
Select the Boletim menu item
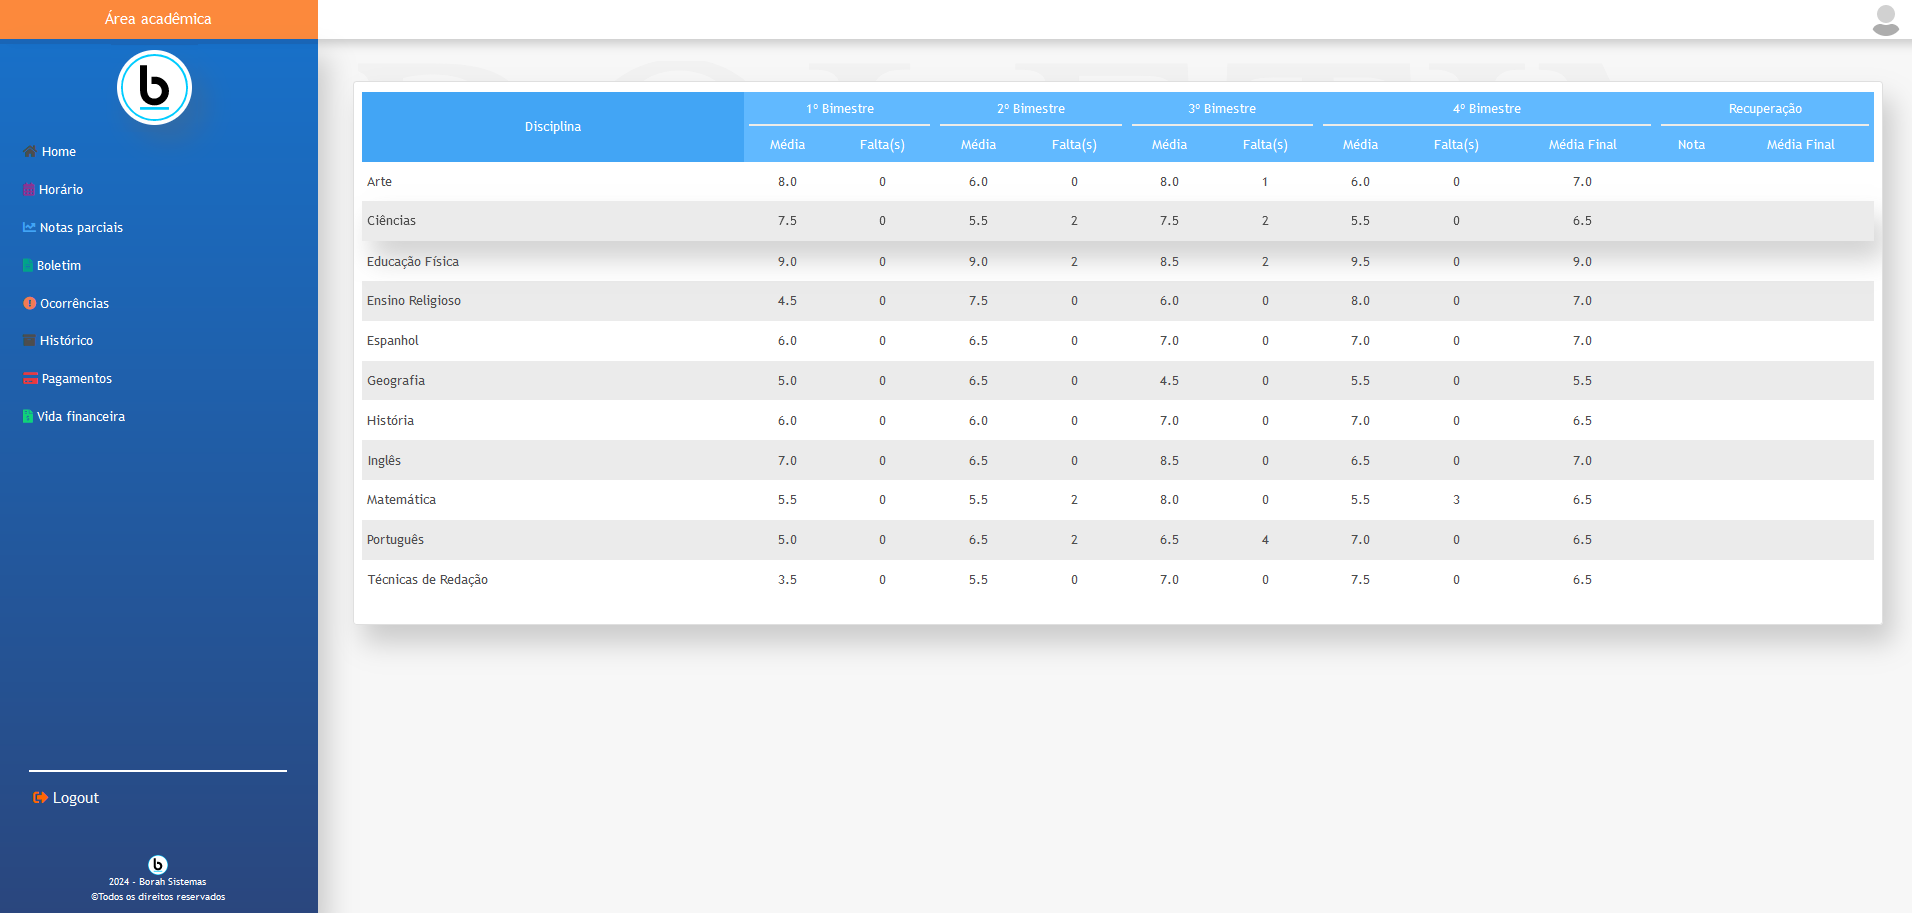52,265
